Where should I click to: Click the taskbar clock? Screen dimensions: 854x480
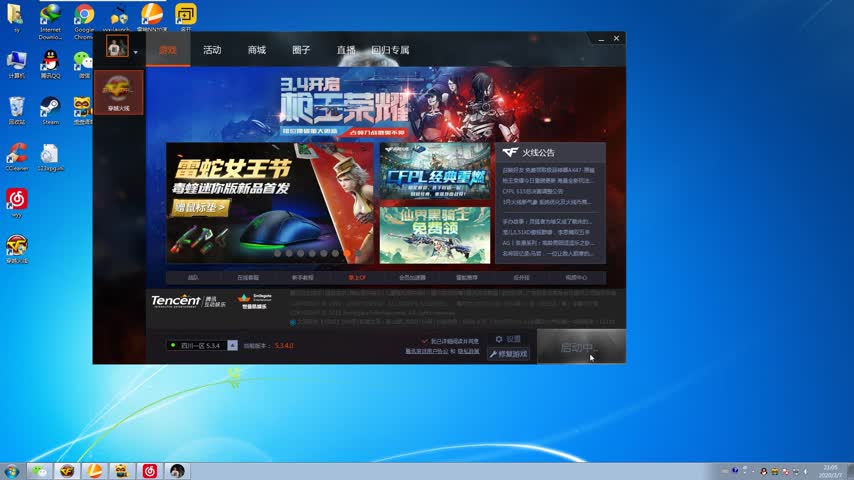(x=831, y=471)
